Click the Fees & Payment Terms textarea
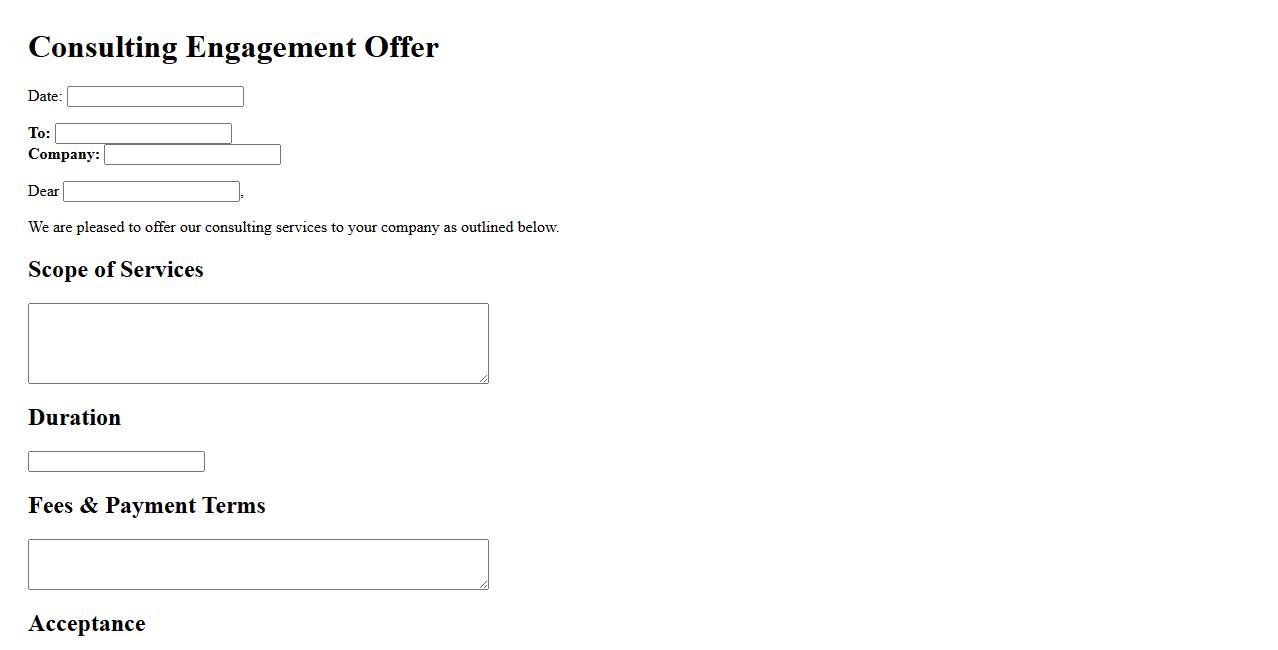This screenshot has width=1278, height=650. coord(258,564)
